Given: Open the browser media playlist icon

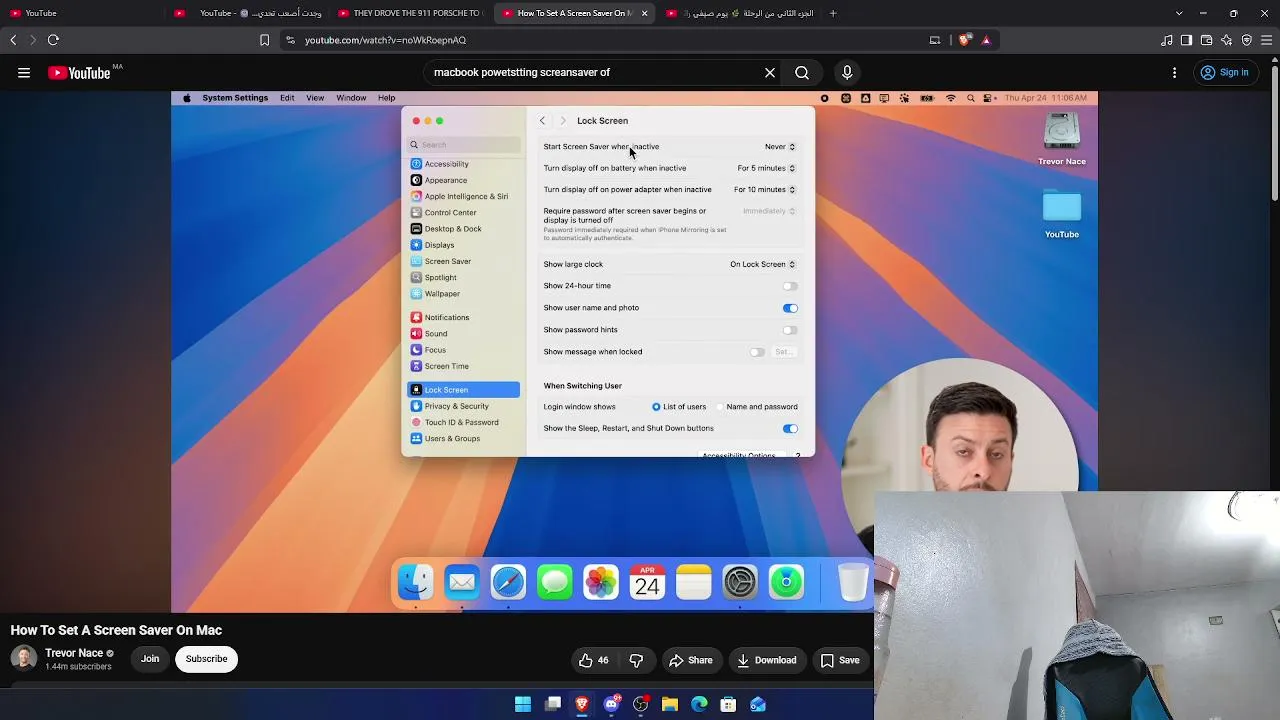Looking at the screenshot, I should click(x=1167, y=40).
